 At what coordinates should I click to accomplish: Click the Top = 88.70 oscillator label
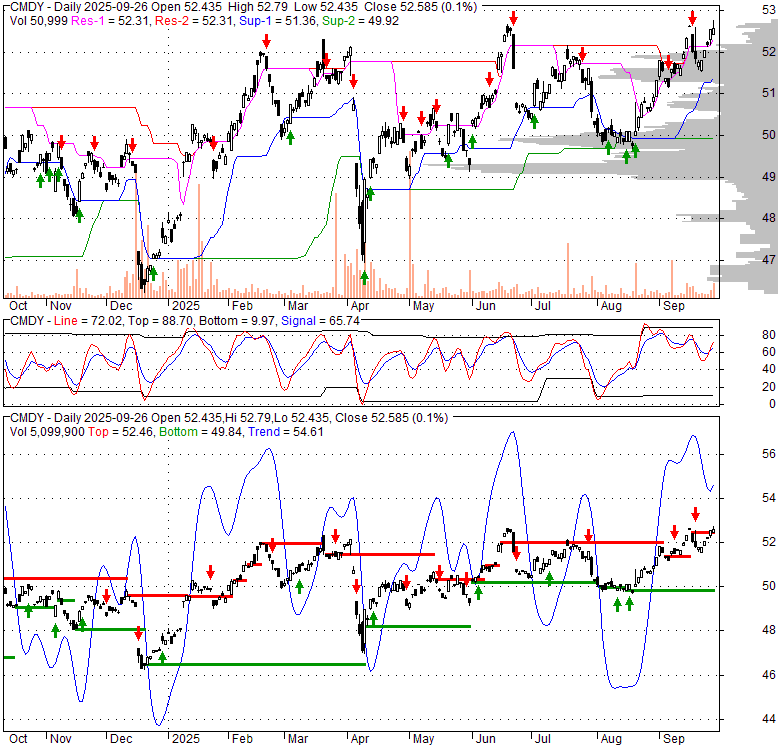tap(160, 321)
